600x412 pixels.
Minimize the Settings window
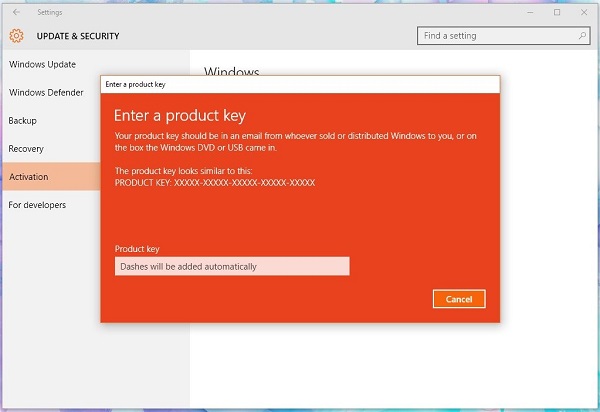(x=530, y=12)
